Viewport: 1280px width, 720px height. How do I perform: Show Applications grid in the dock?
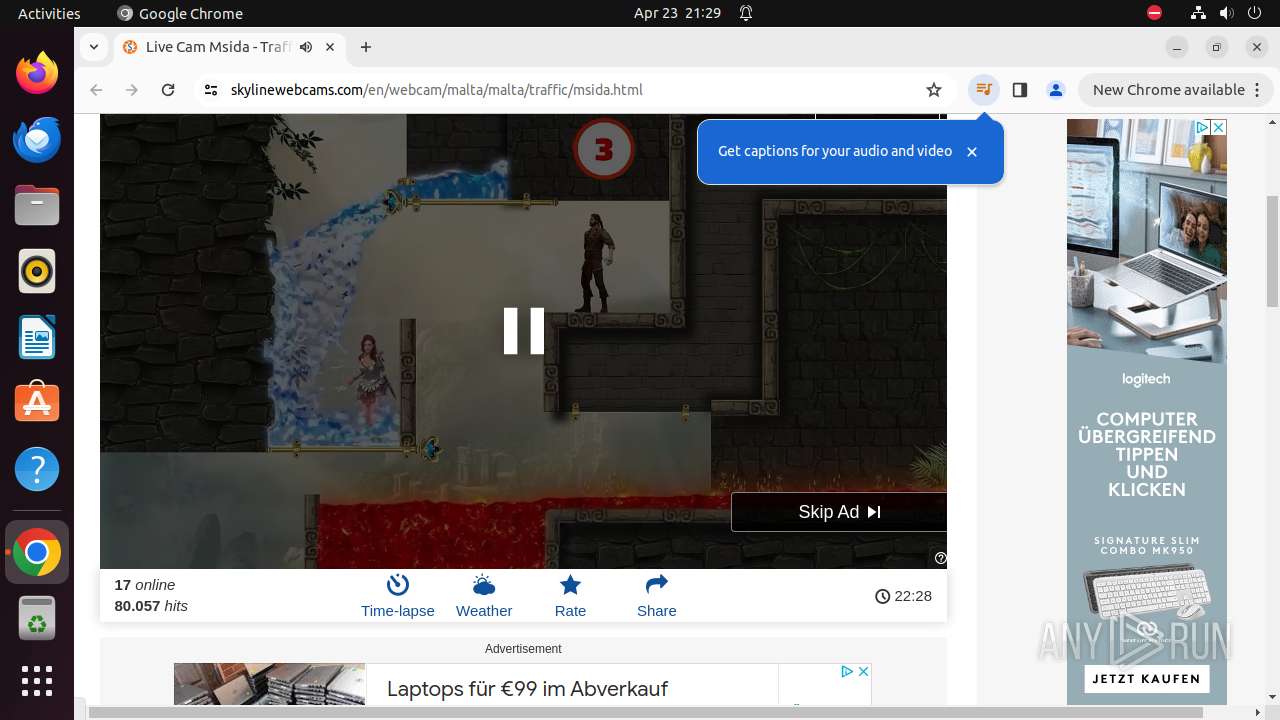pos(37,681)
